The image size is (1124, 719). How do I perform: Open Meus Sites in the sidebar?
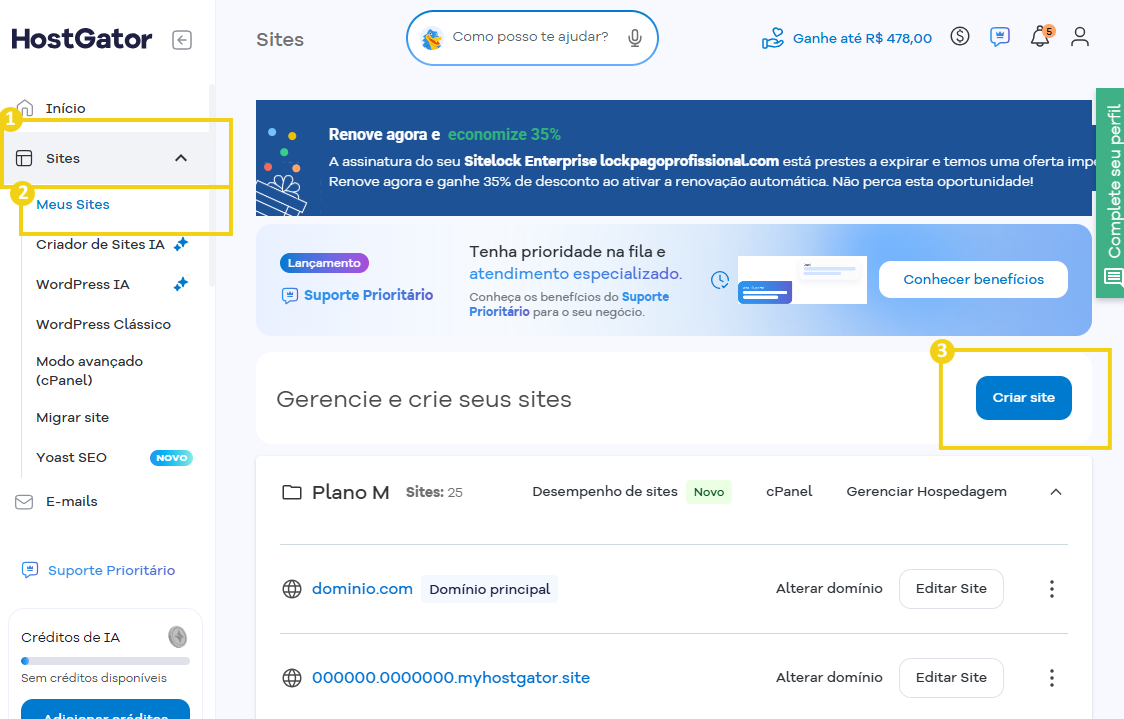pos(73,204)
